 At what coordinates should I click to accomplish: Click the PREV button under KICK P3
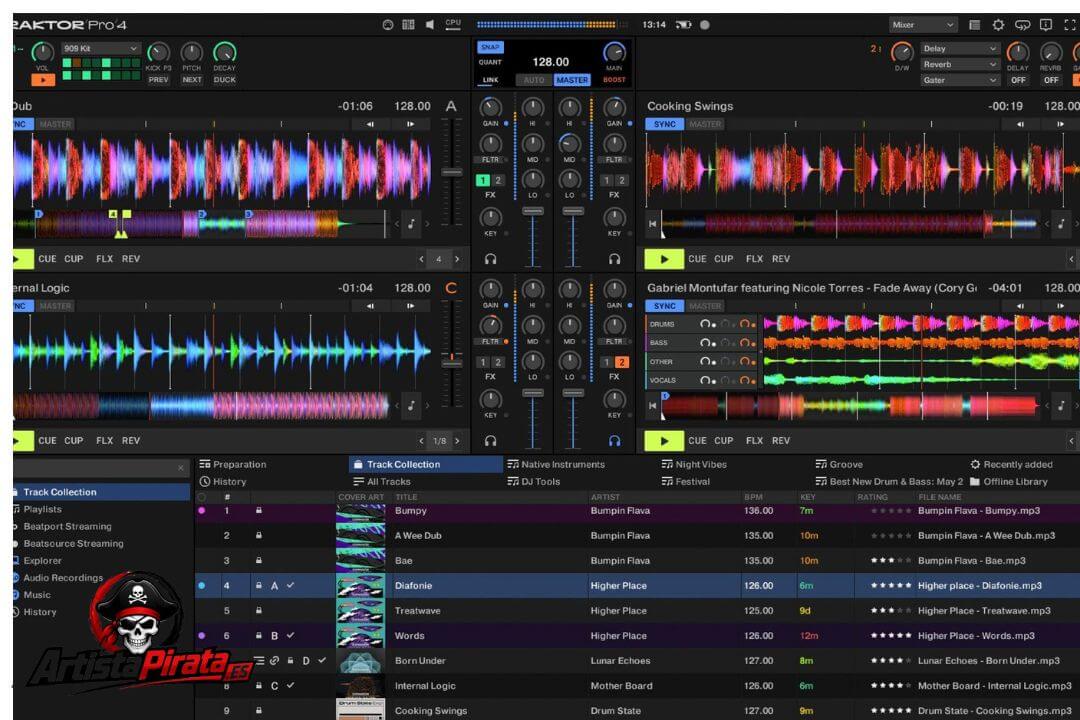158,80
